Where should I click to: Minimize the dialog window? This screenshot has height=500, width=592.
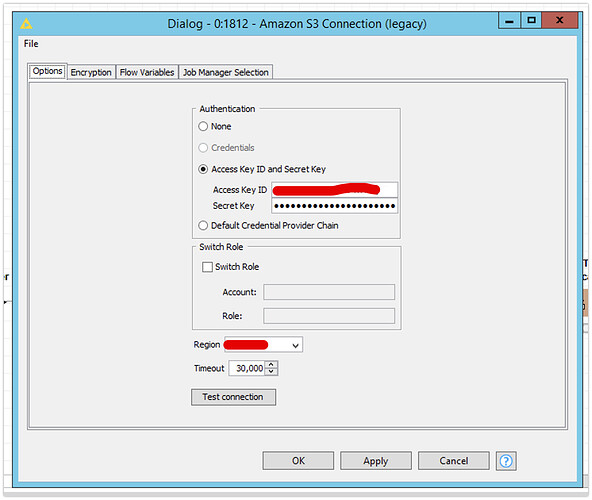[509, 21]
